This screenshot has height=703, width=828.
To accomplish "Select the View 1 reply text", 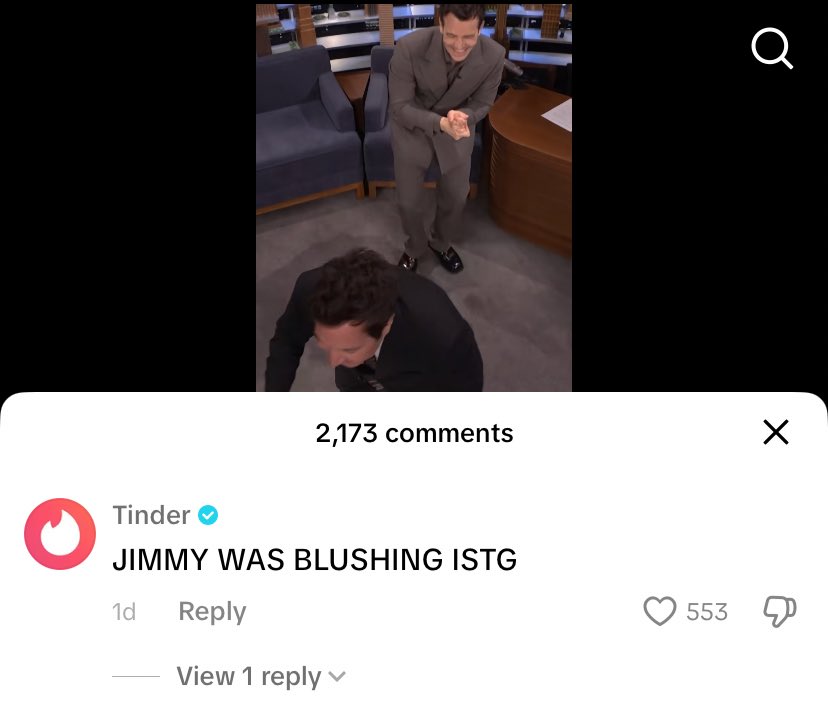I will tap(249, 676).
